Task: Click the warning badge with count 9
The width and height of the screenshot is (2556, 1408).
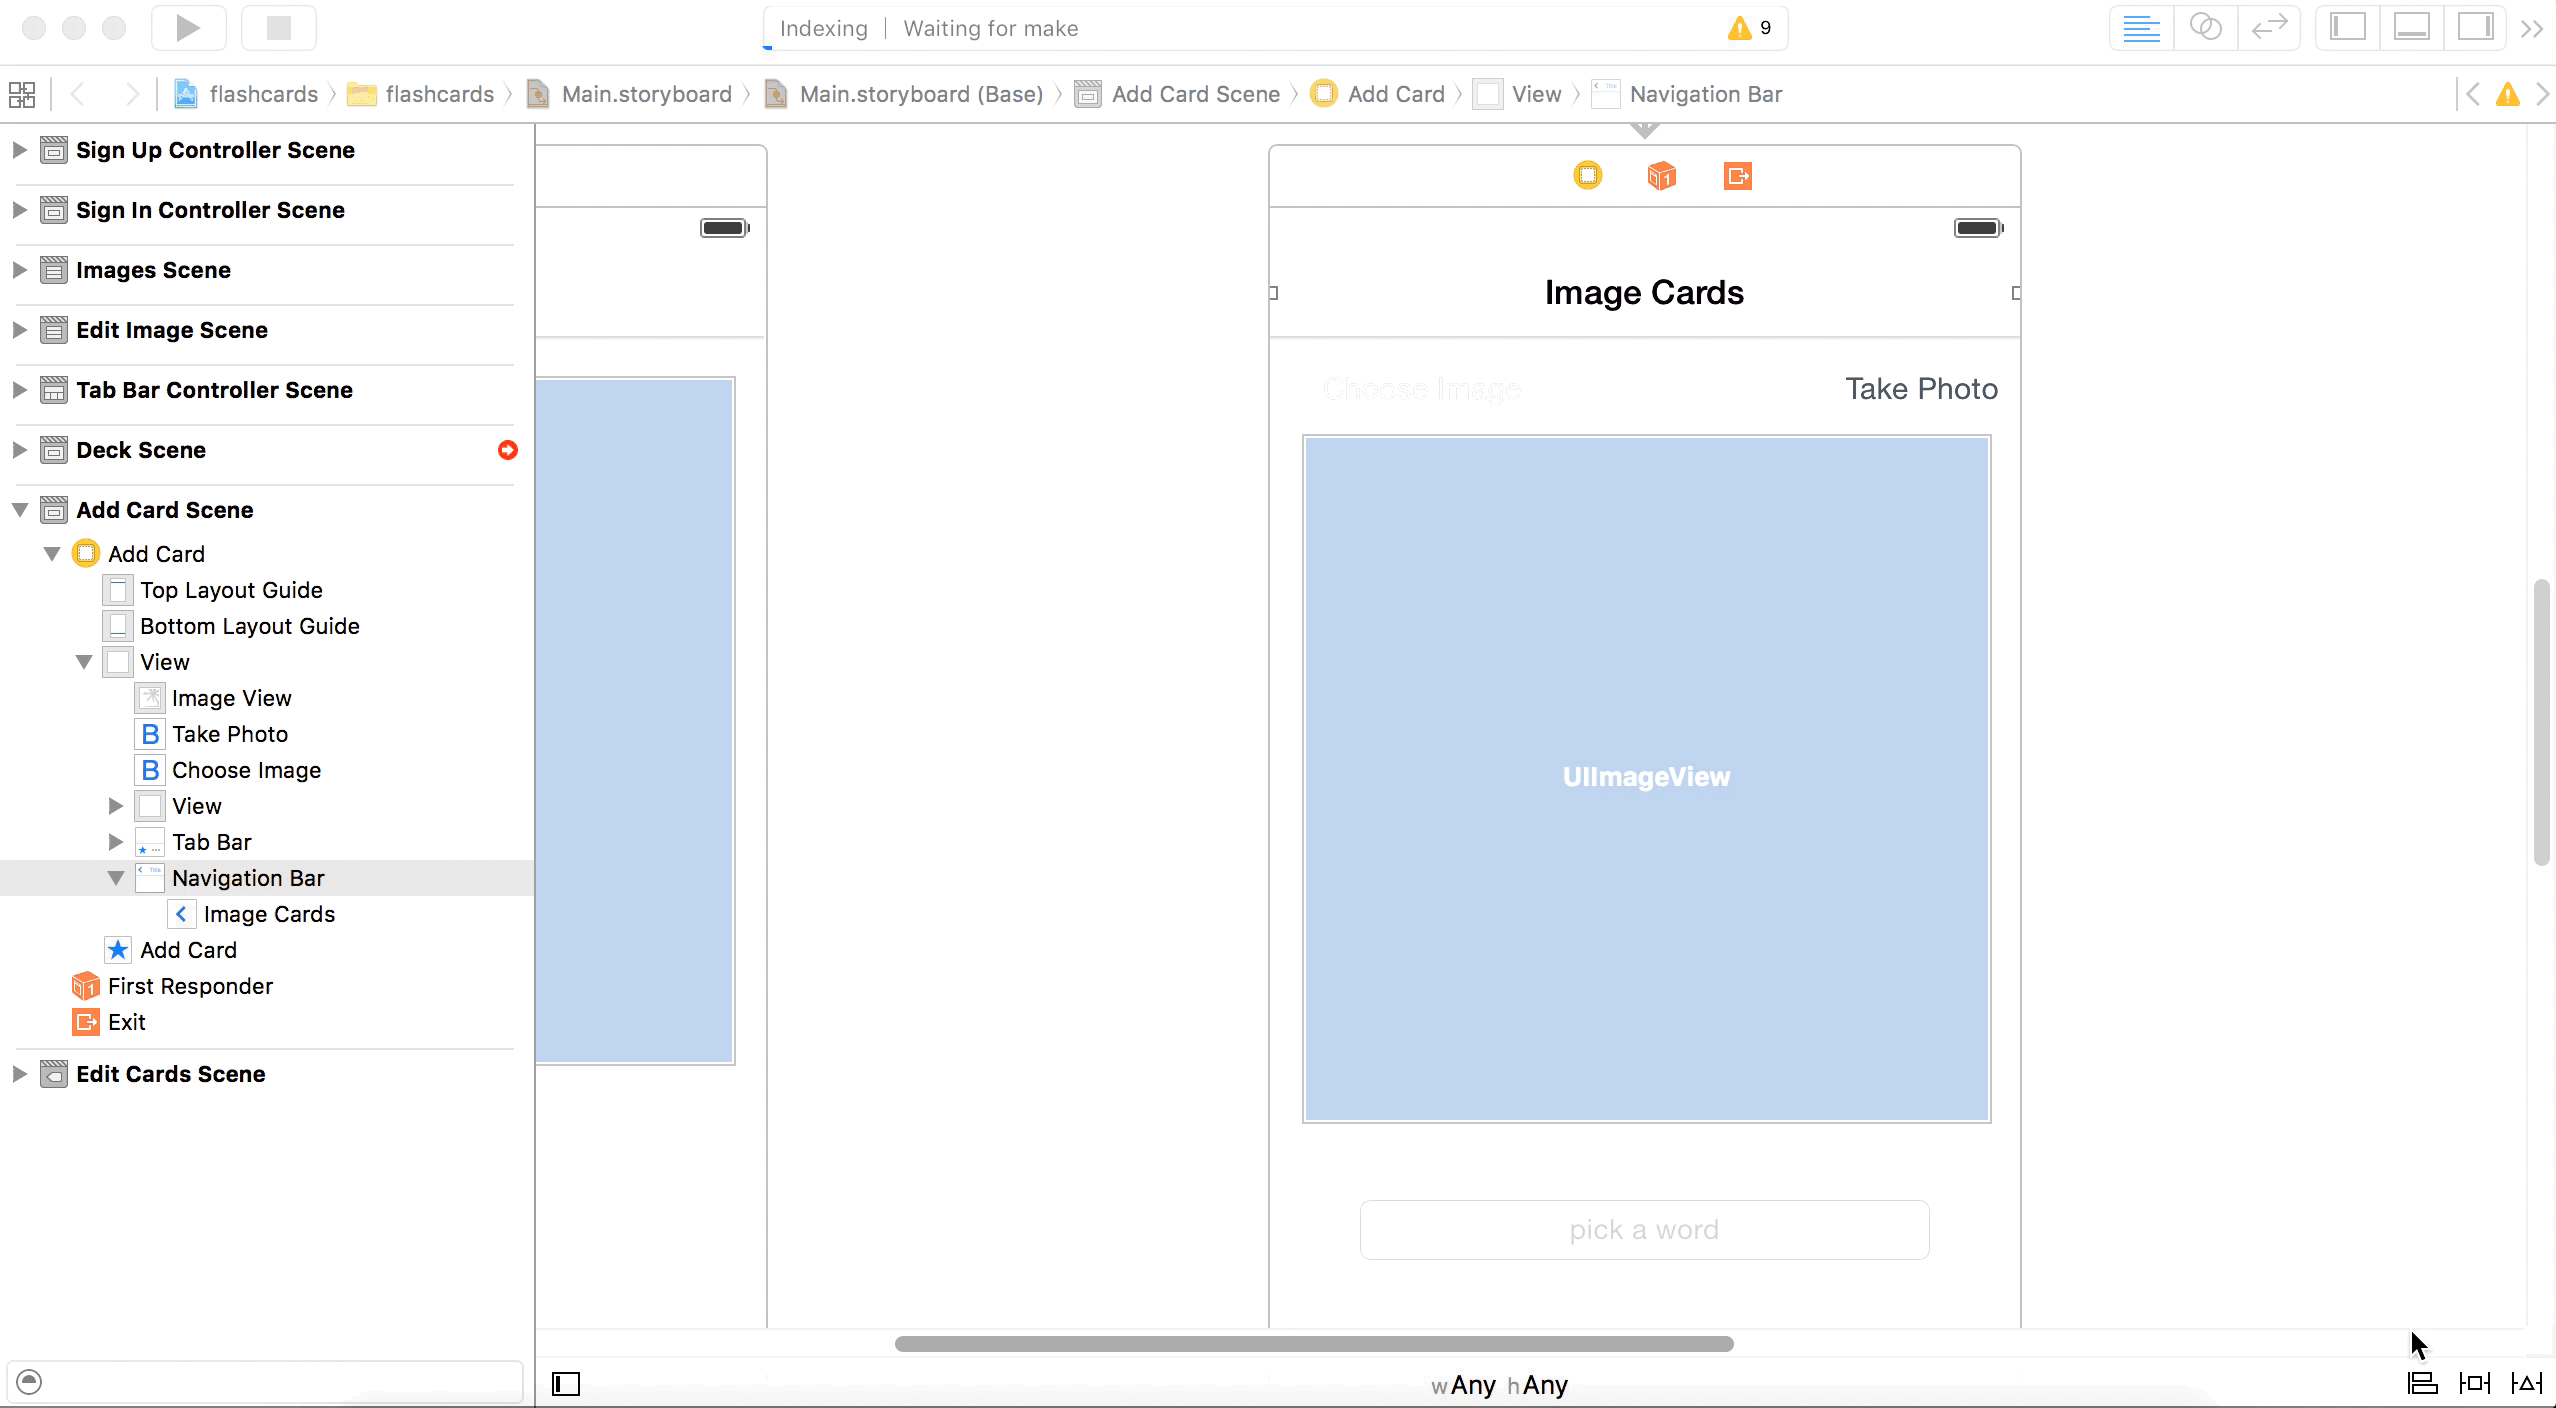Action: click(x=1751, y=26)
